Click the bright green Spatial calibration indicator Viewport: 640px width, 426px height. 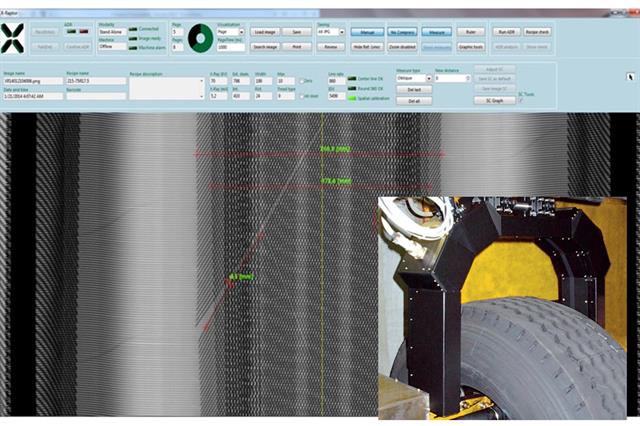click(x=352, y=98)
